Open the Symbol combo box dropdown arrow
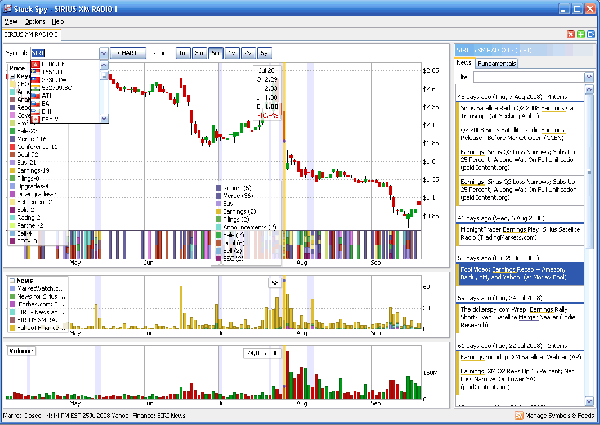This screenshot has width=600, height=425. pyautogui.click(x=104, y=51)
